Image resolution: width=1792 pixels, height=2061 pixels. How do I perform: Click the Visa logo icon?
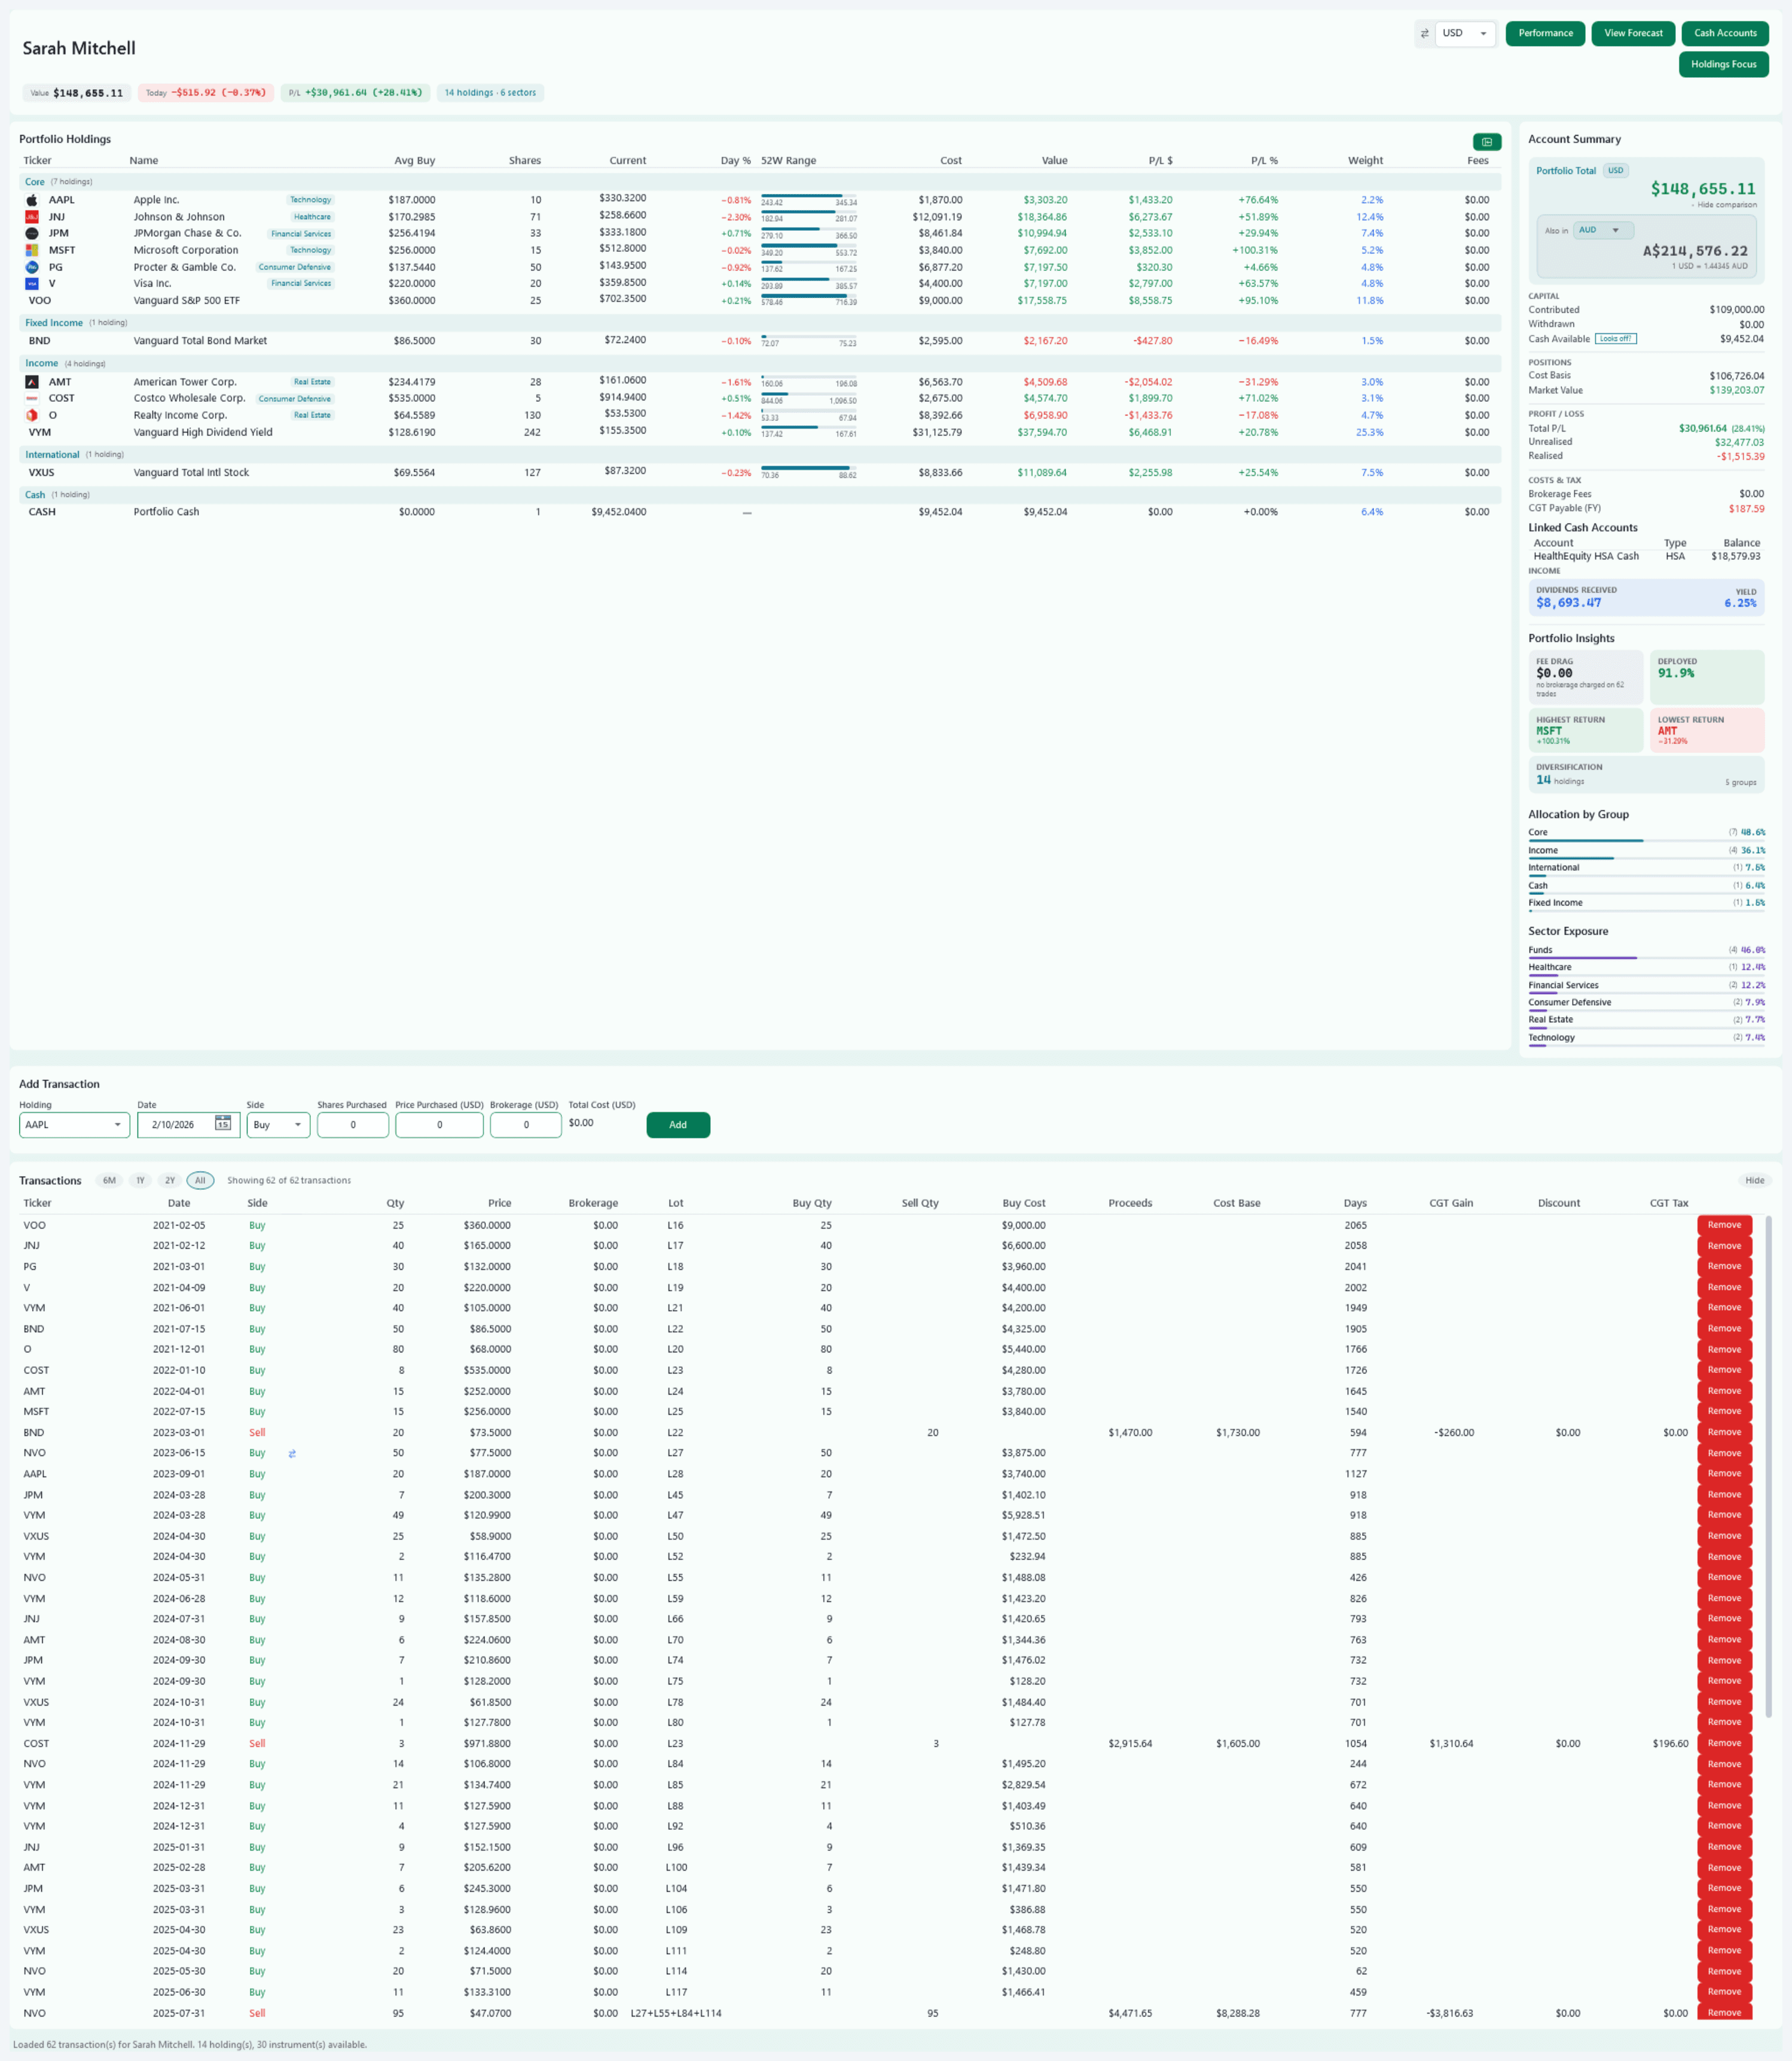[x=32, y=283]
